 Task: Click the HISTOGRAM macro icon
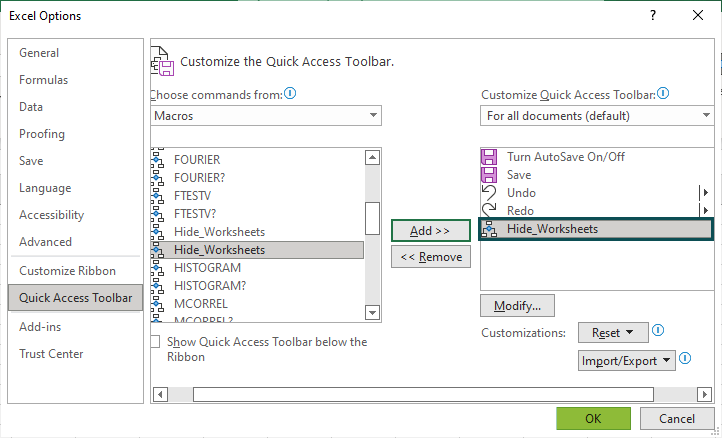click(x=157, y=268)
